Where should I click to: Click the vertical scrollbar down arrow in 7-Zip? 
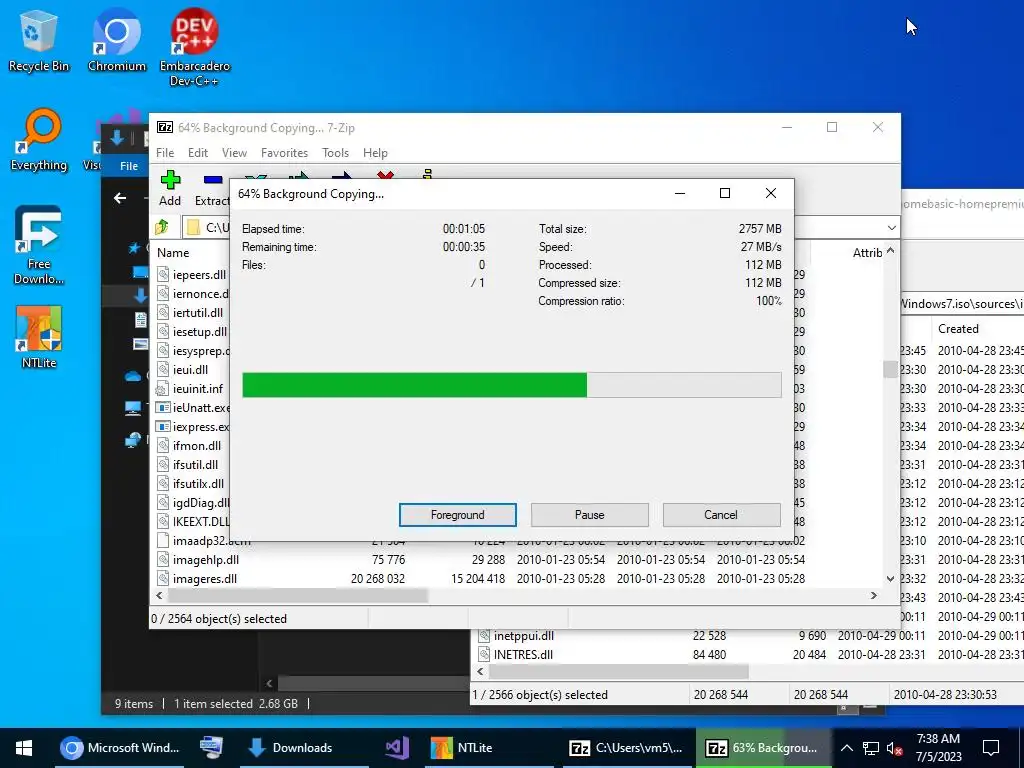tap(890, 579)
